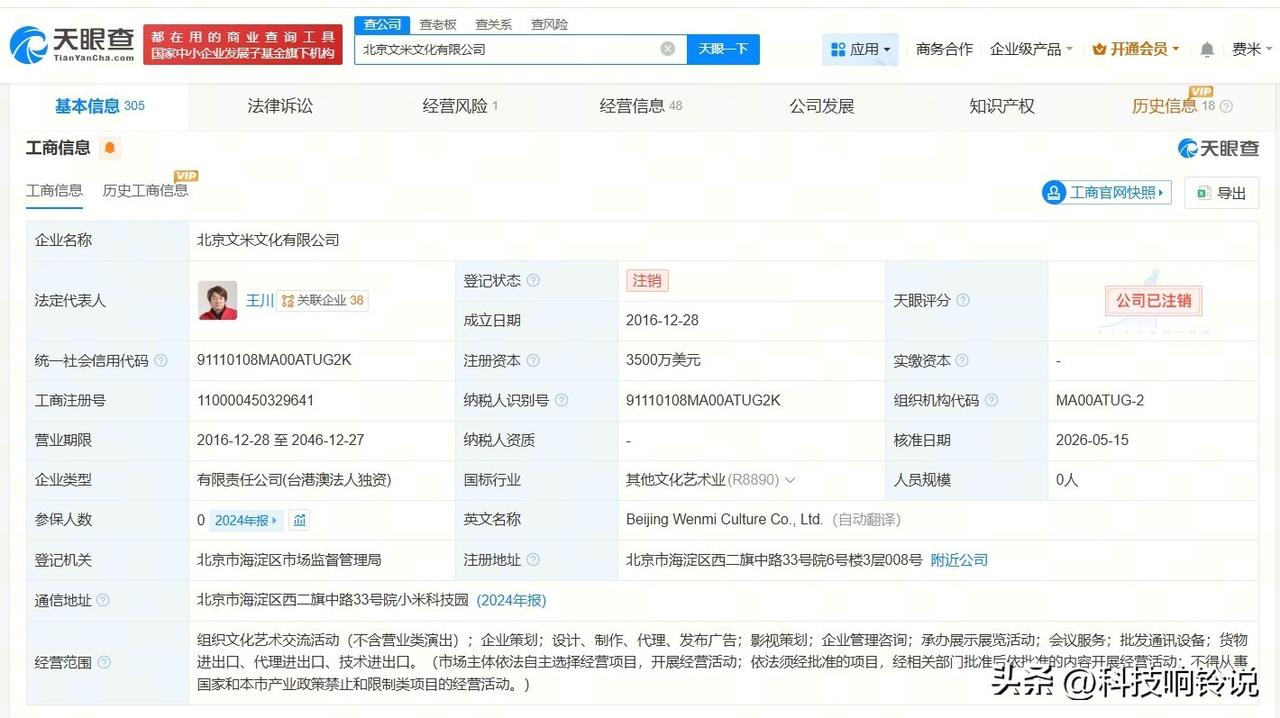Switch to the 查公司 search tab
1280x718 pixels.
point(382,24)
